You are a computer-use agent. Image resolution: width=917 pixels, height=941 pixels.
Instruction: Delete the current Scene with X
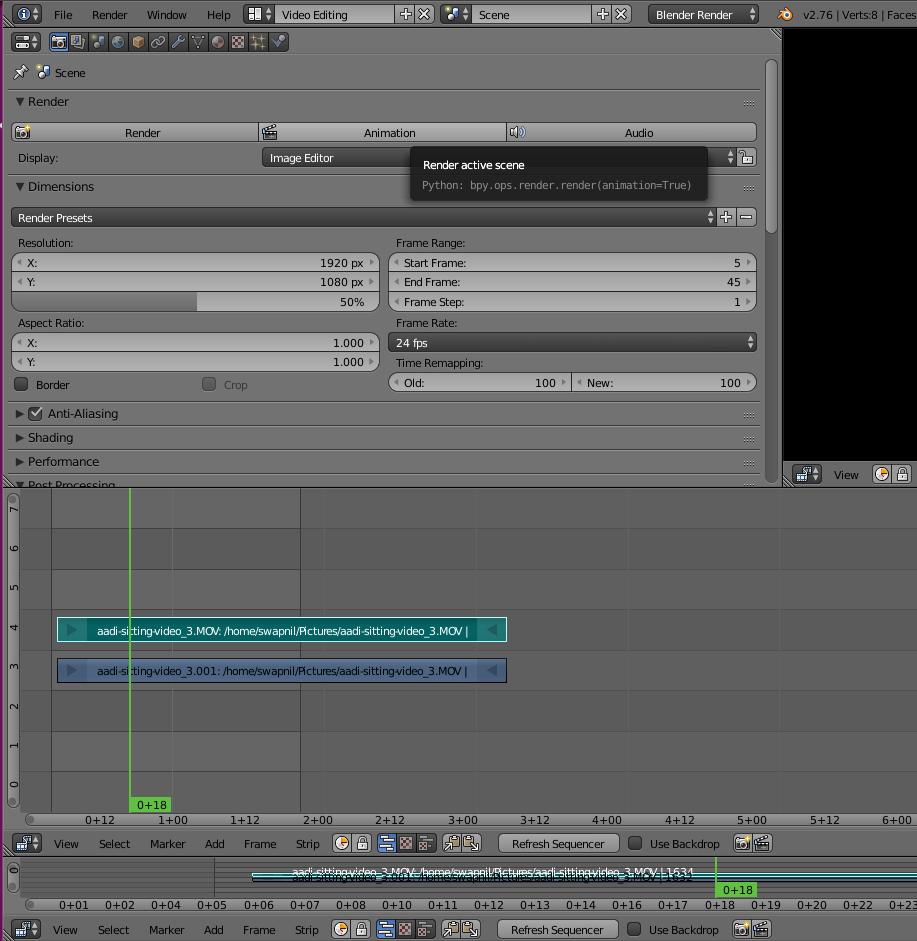tap(621, 14)
